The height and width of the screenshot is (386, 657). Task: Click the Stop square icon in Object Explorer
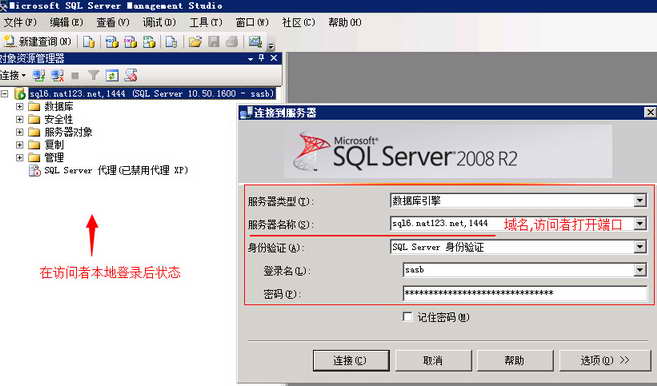pos(75,76)
